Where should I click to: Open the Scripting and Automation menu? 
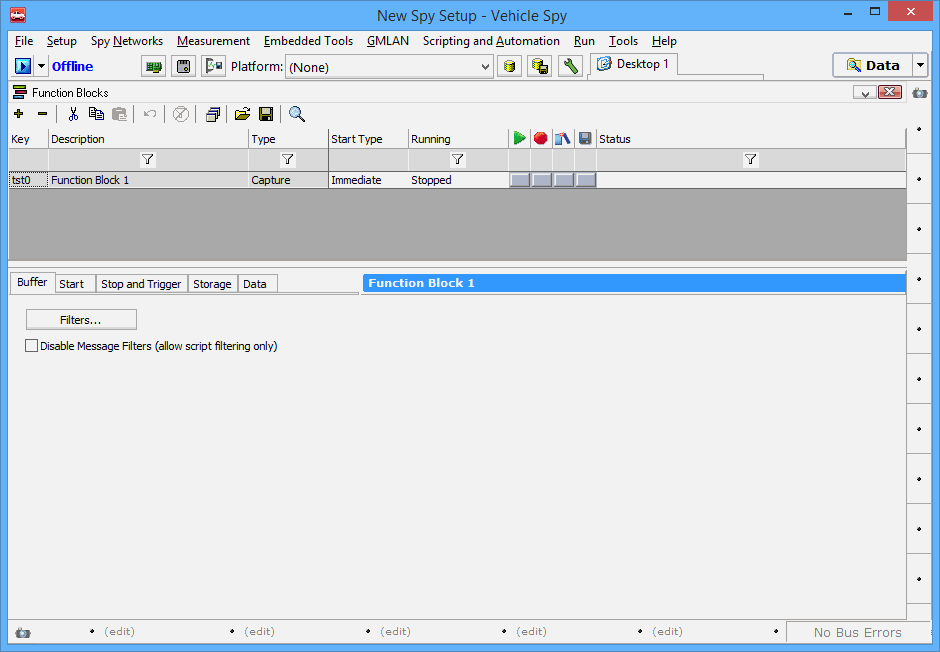click(x=490, y=41)
